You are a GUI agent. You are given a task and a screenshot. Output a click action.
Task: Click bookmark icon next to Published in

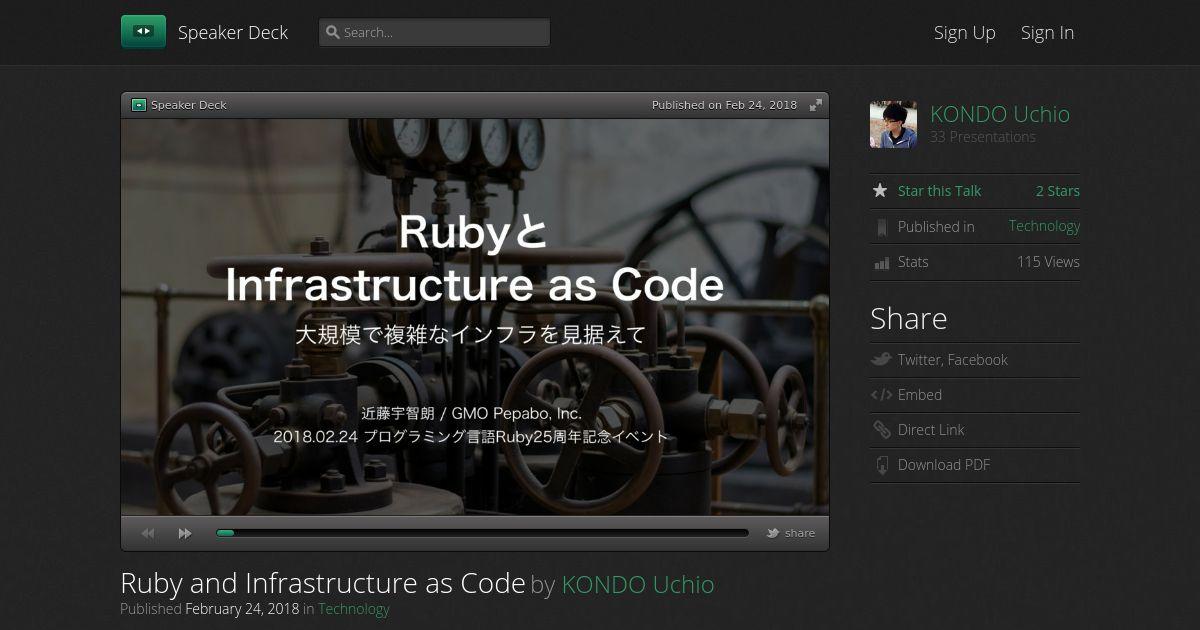pyautogui.click(x=881, y=227)
